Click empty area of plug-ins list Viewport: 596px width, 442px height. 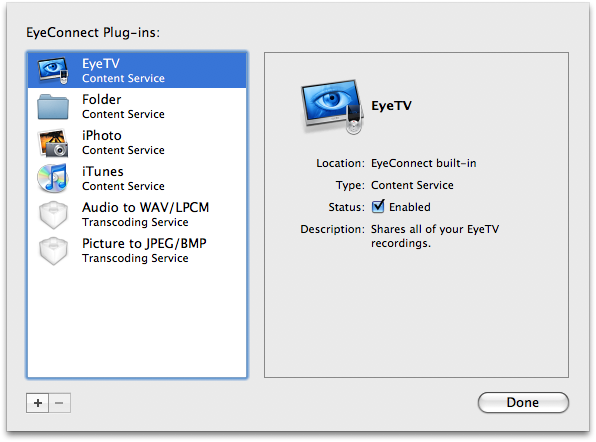click(137, 323)
